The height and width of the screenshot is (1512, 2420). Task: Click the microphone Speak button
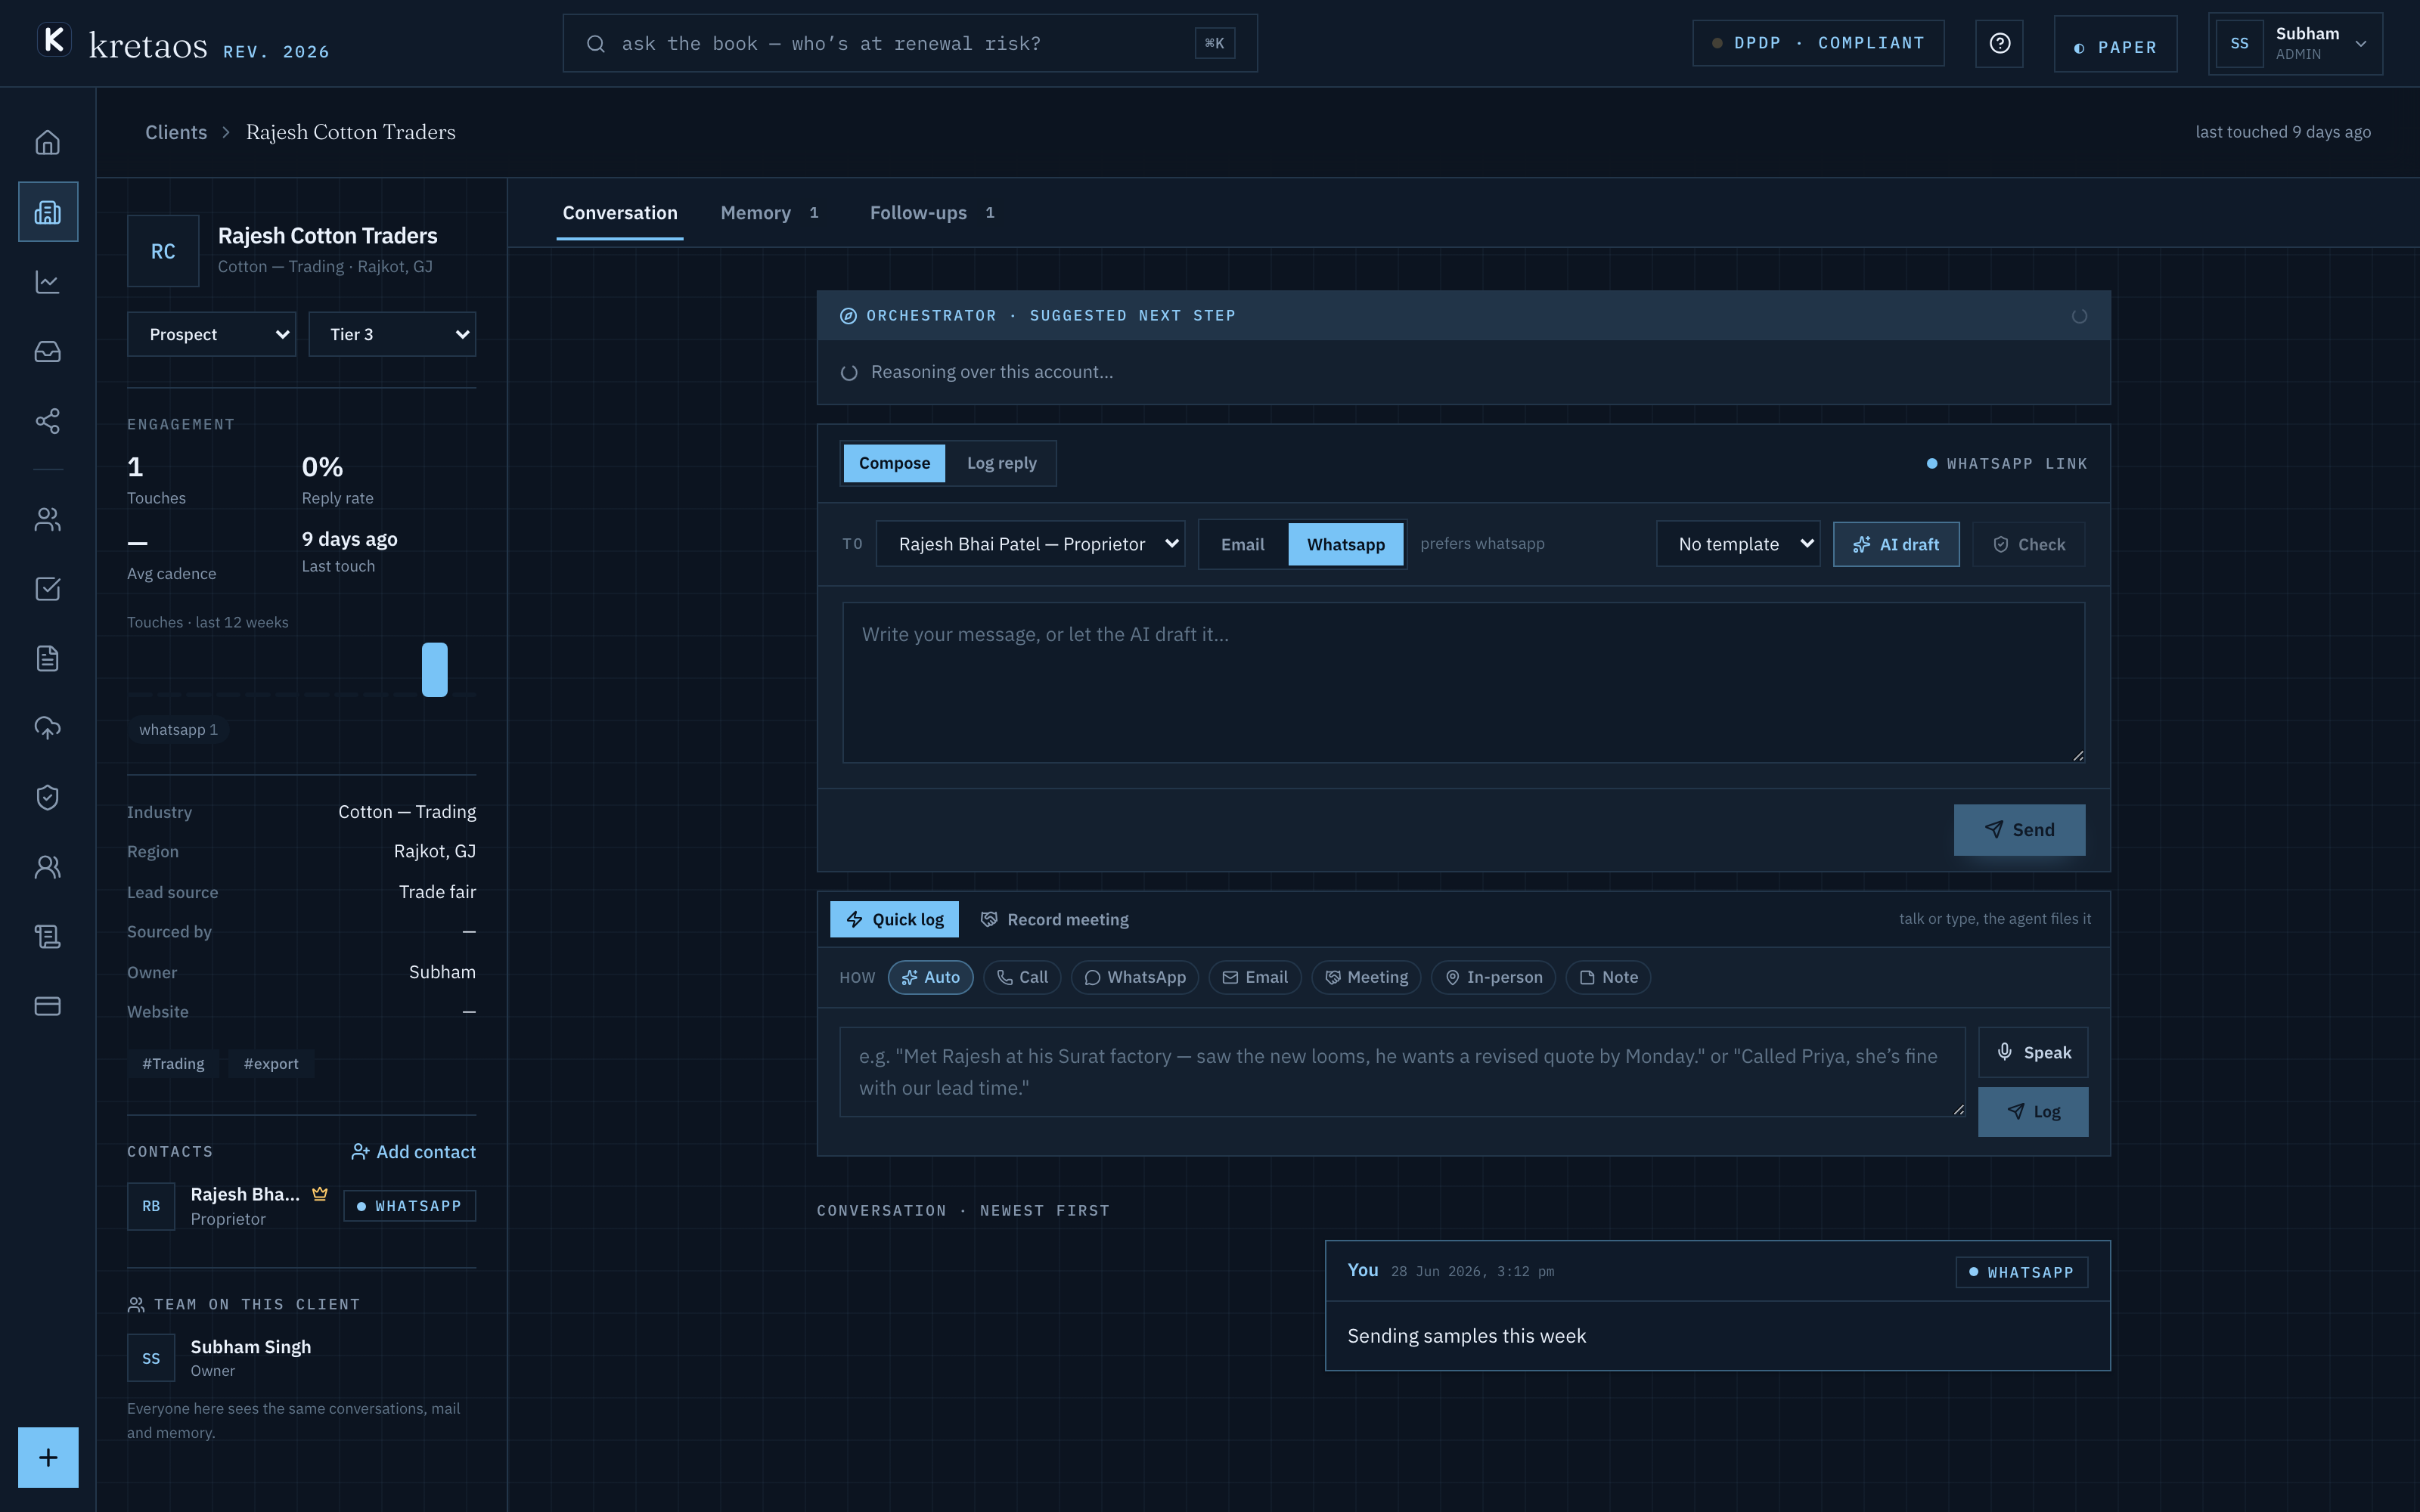2033,1052
